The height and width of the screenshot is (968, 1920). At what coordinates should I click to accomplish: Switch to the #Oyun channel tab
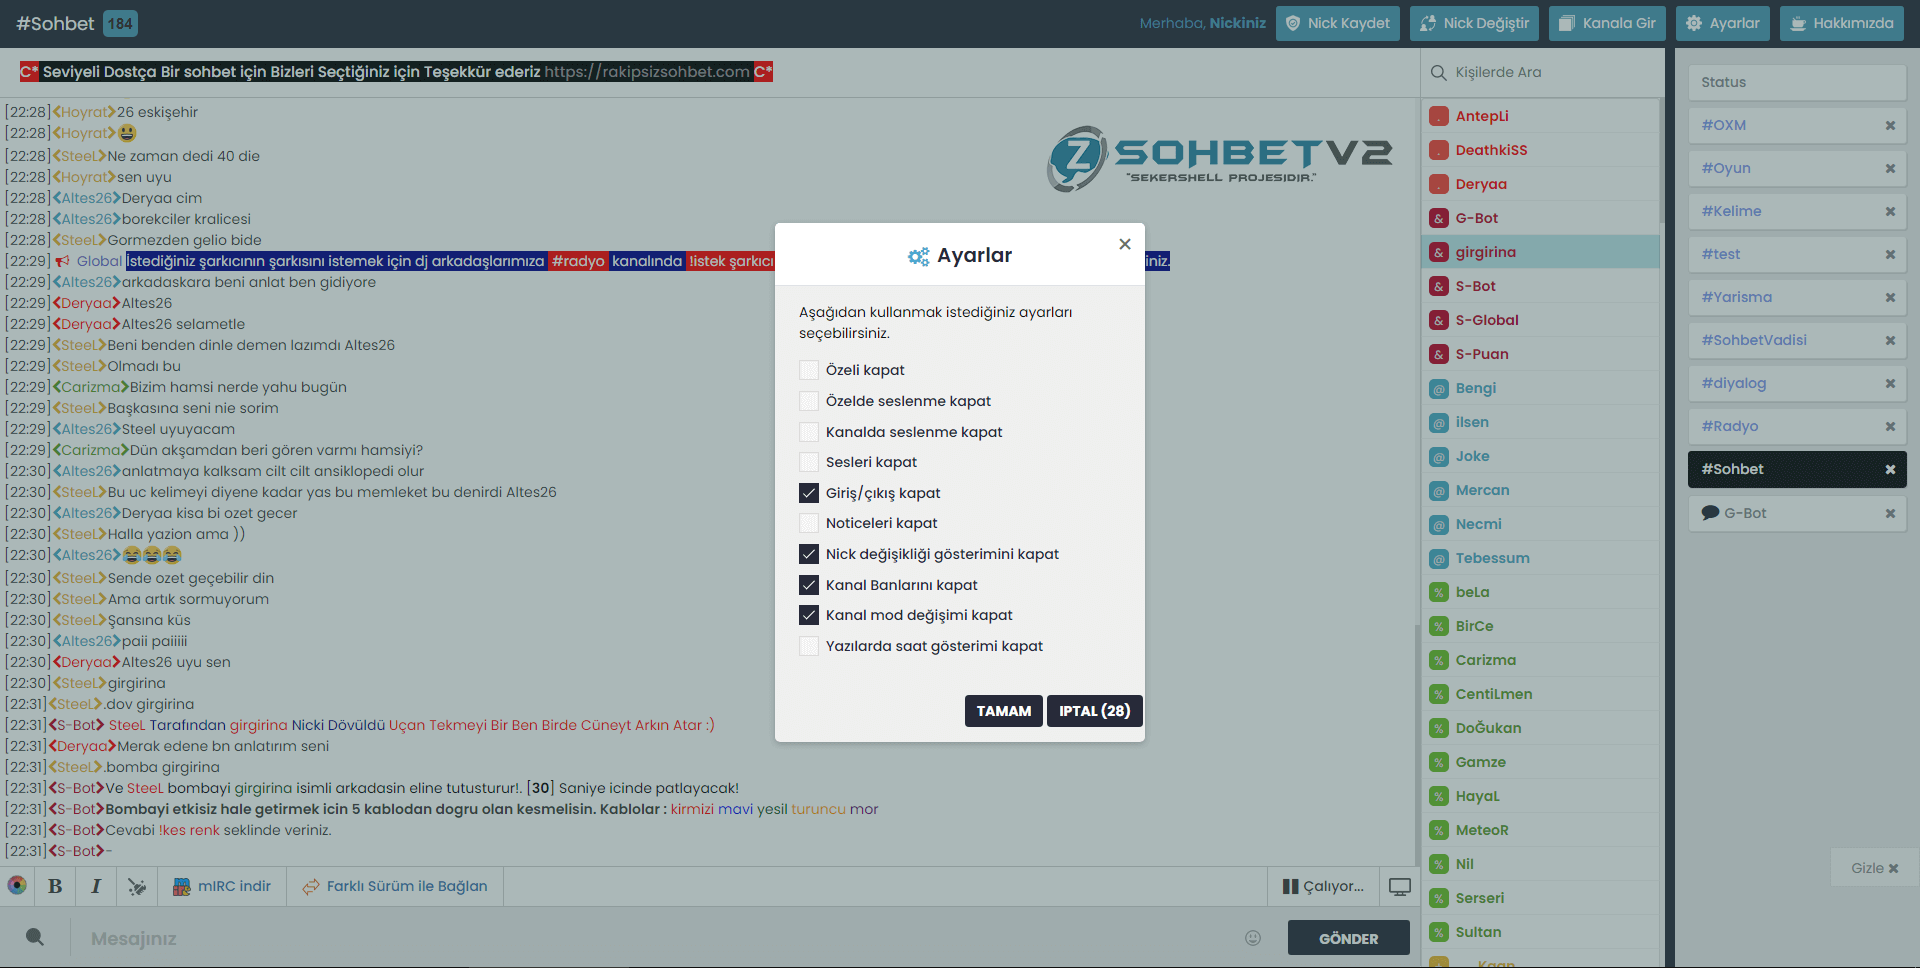click(1797, 168)
